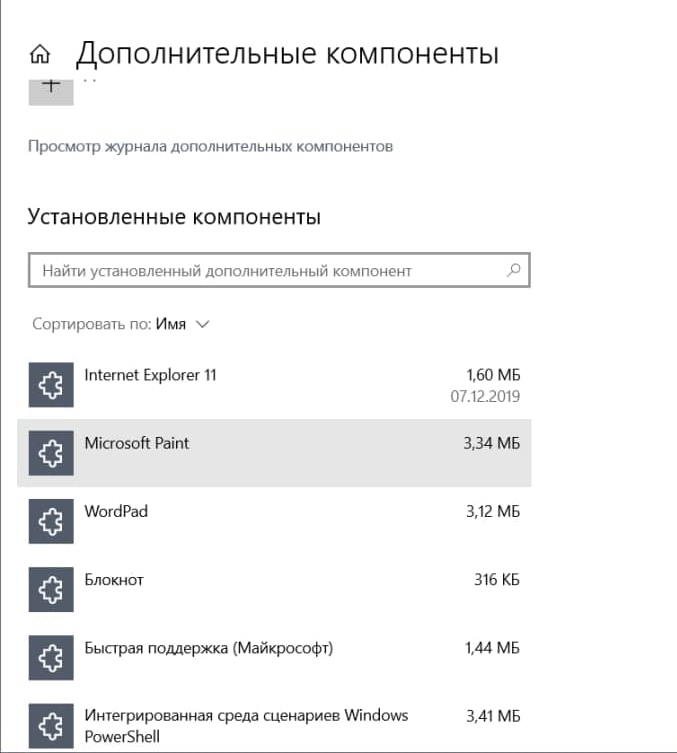Open the Сортировать по: Имя dropdown

(x=120, y=324)
